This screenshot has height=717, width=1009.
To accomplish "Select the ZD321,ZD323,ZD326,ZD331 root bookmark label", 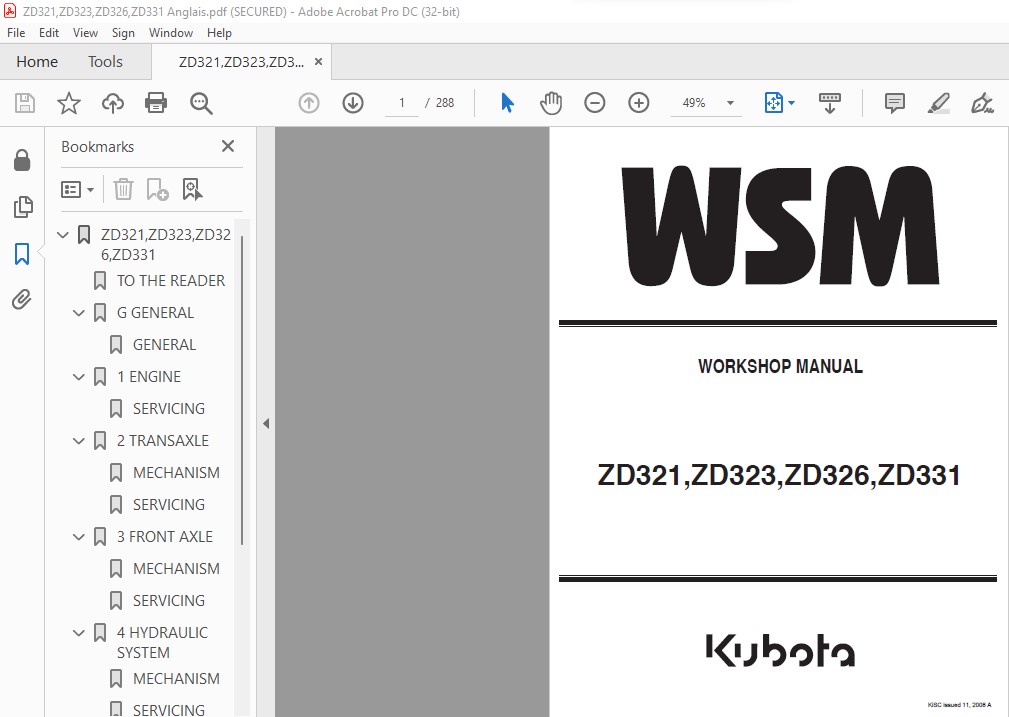I will (165, 245).
